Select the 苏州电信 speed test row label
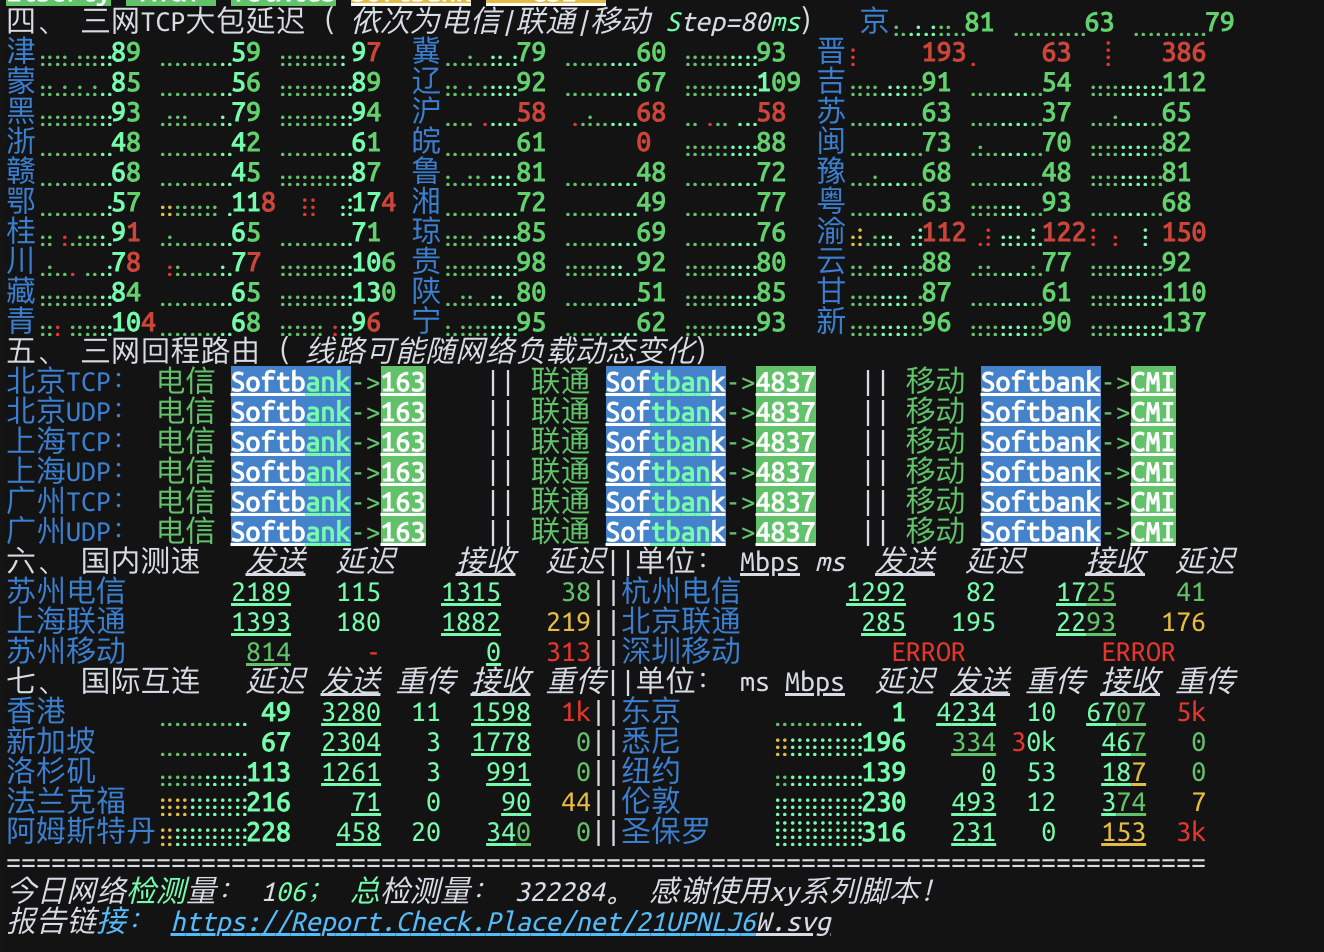Viewport: 1324px width, 952px height. tap(66, 592)
